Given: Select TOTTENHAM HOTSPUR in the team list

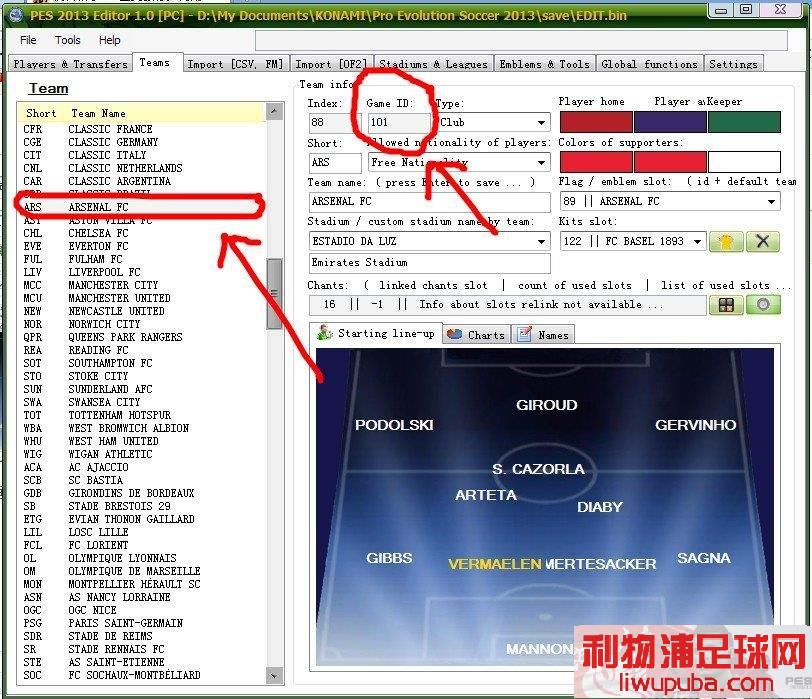Looking at the screenshot, I should 140,415.
